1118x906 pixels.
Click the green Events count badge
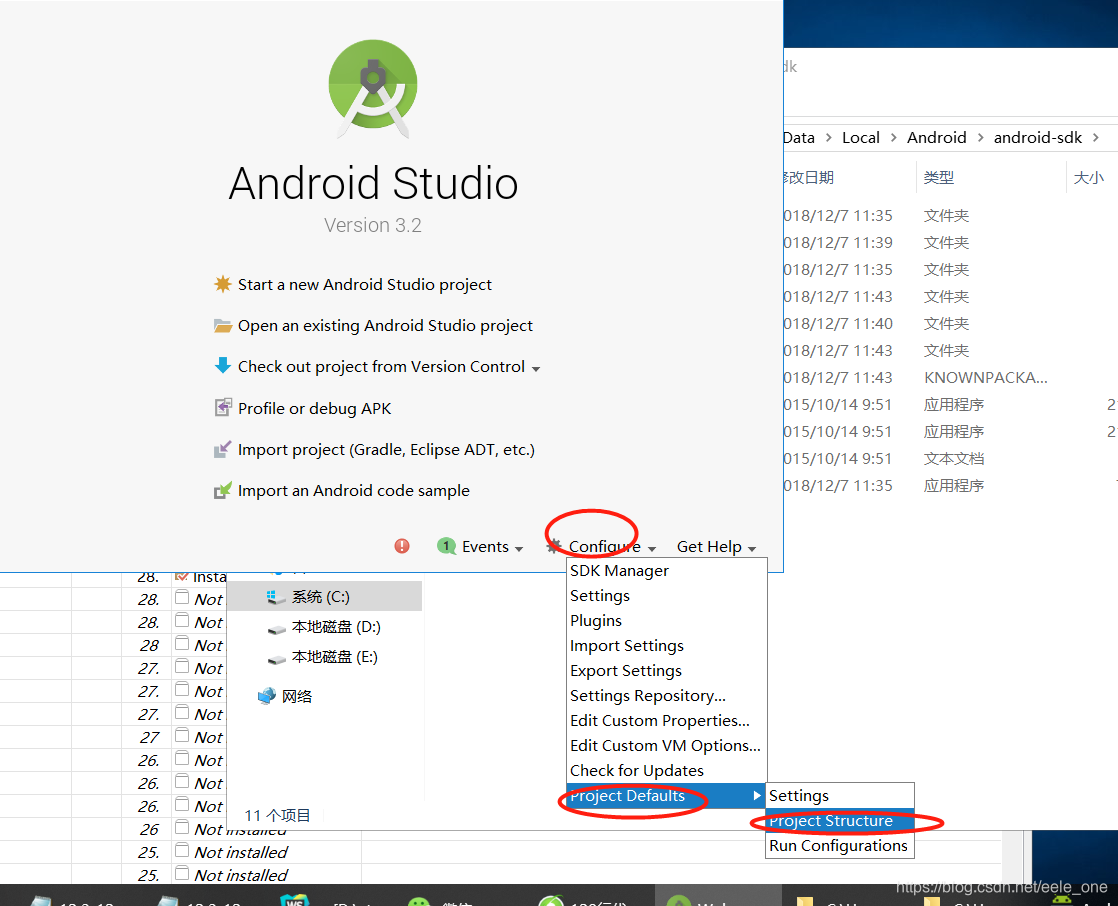(x=446, y=546)
